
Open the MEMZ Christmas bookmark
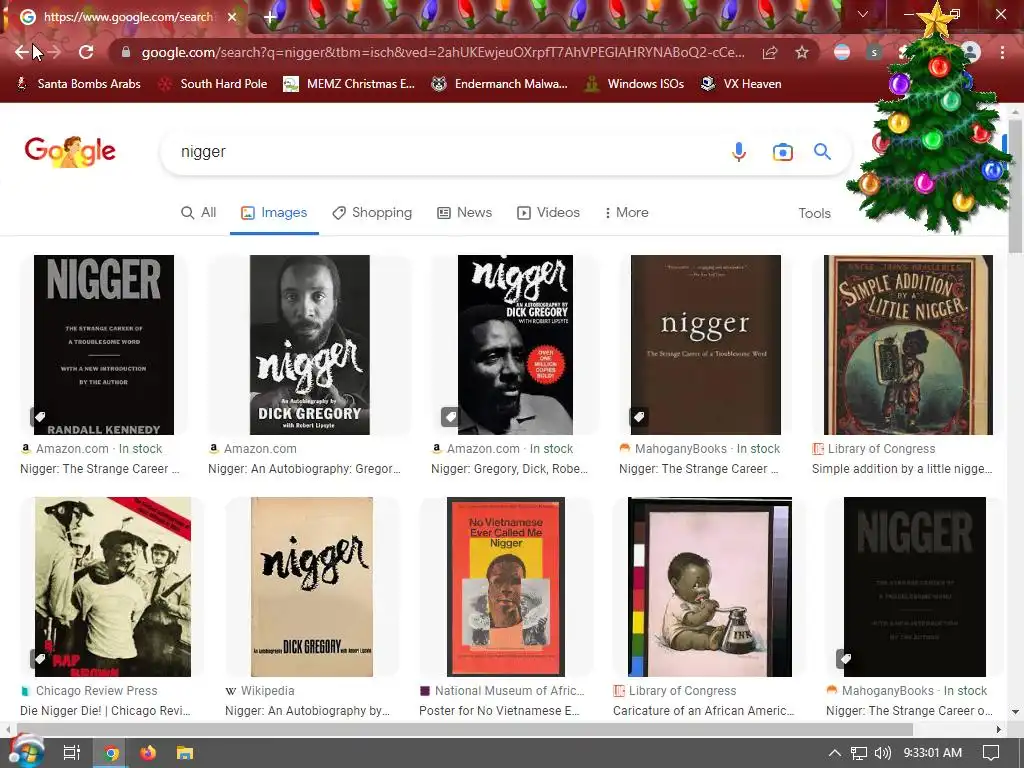click(x=349, y=84)
